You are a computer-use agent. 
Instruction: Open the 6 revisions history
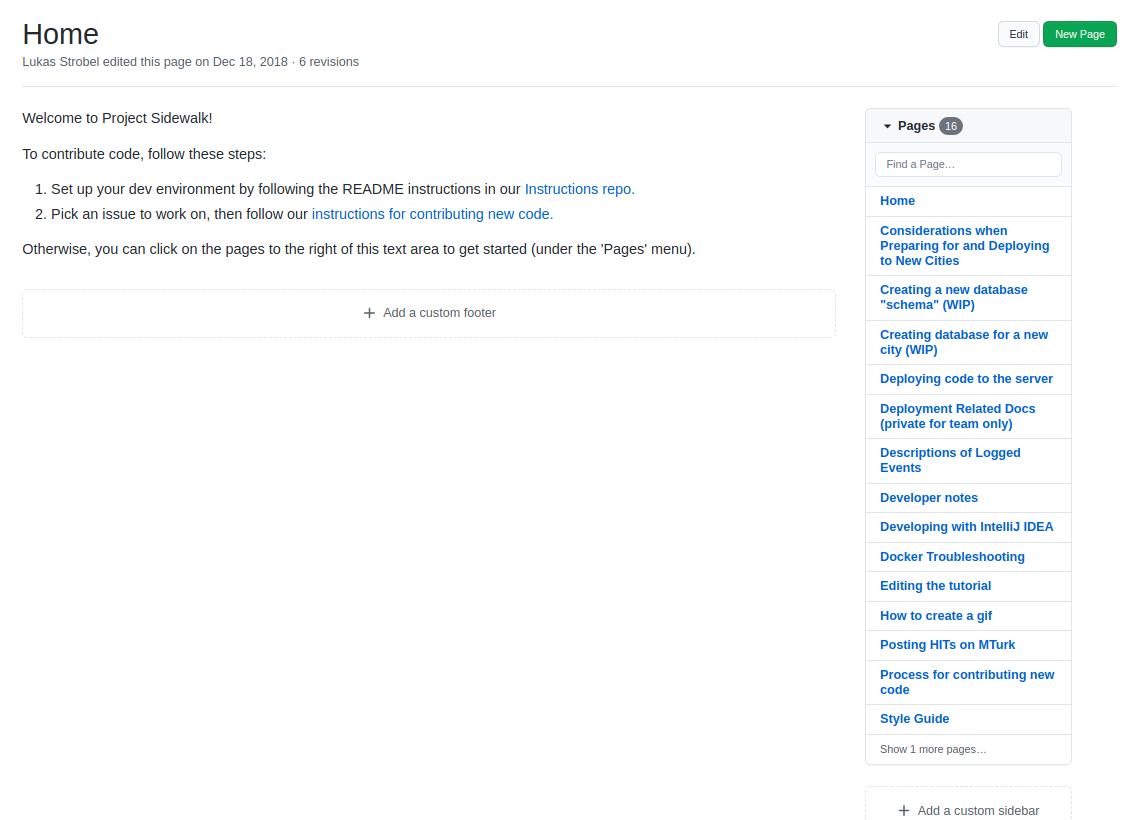[x=327, y=61]
